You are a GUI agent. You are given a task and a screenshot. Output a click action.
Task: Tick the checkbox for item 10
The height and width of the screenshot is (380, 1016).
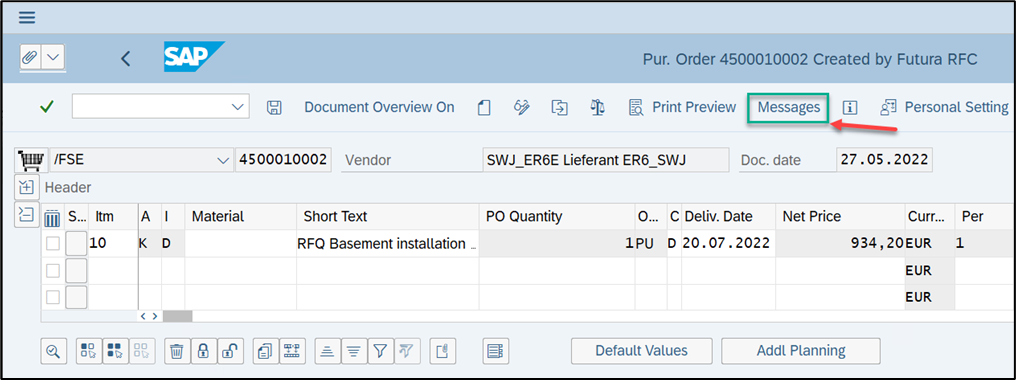click(x=52, y=244)
